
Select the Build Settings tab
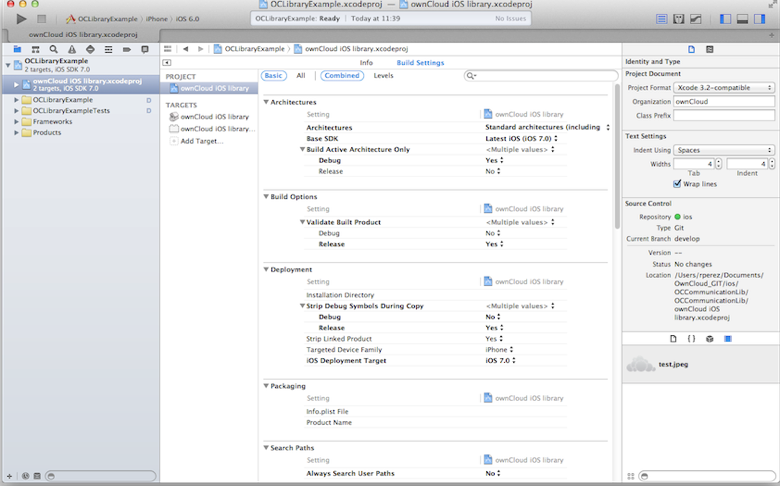pyautogui.click(x=420, y=62)
